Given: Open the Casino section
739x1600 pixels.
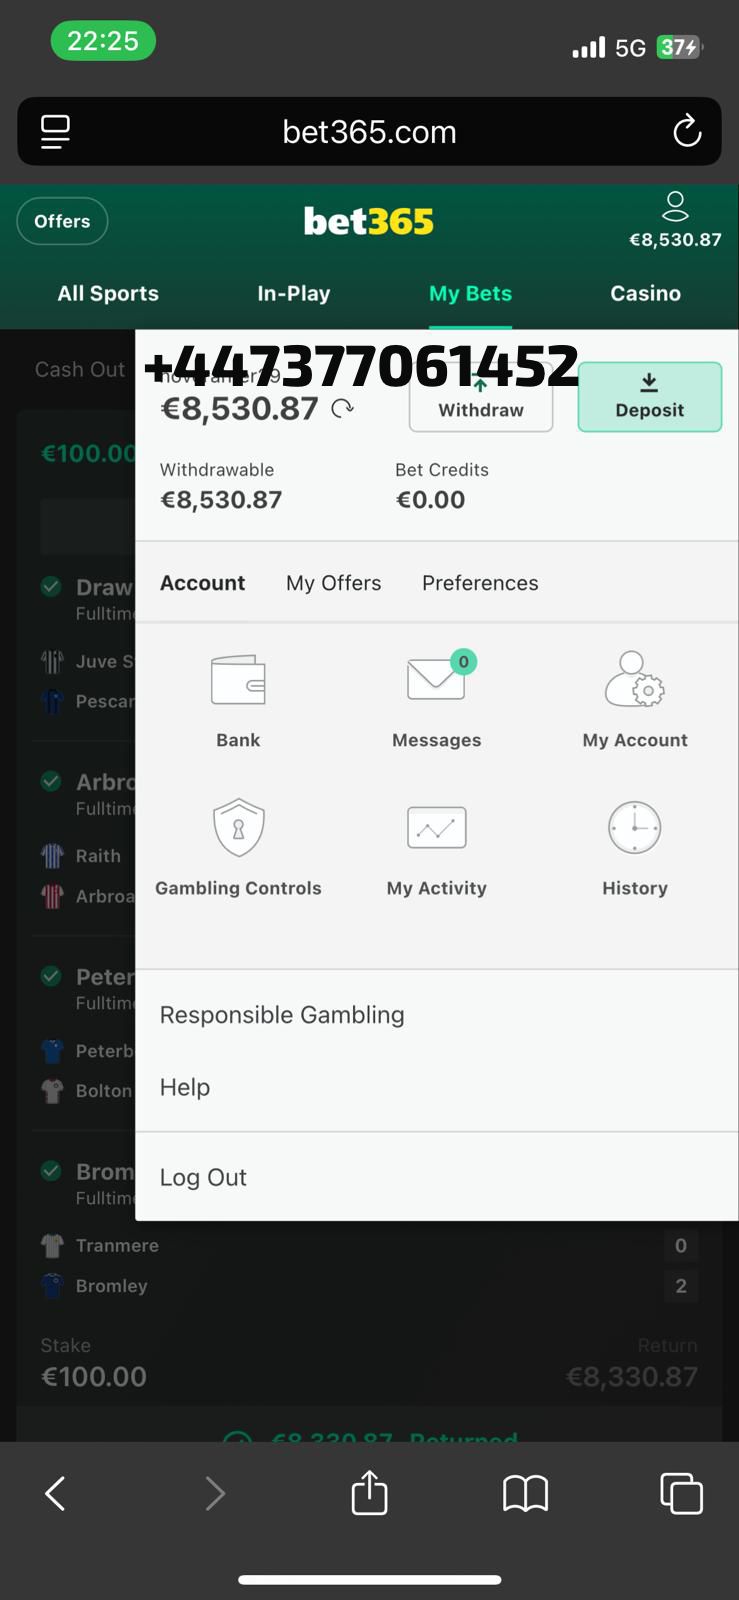Looking at the screenshot, I should pos(645,293).
